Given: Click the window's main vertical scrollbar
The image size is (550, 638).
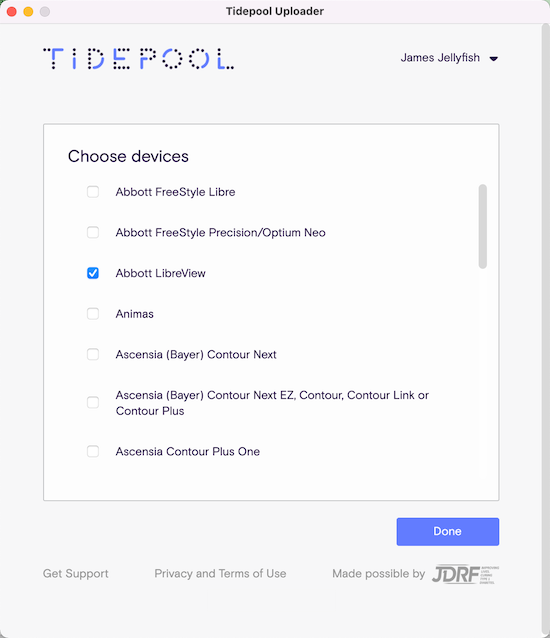Looking at the screenshot, I should (546, 330).
